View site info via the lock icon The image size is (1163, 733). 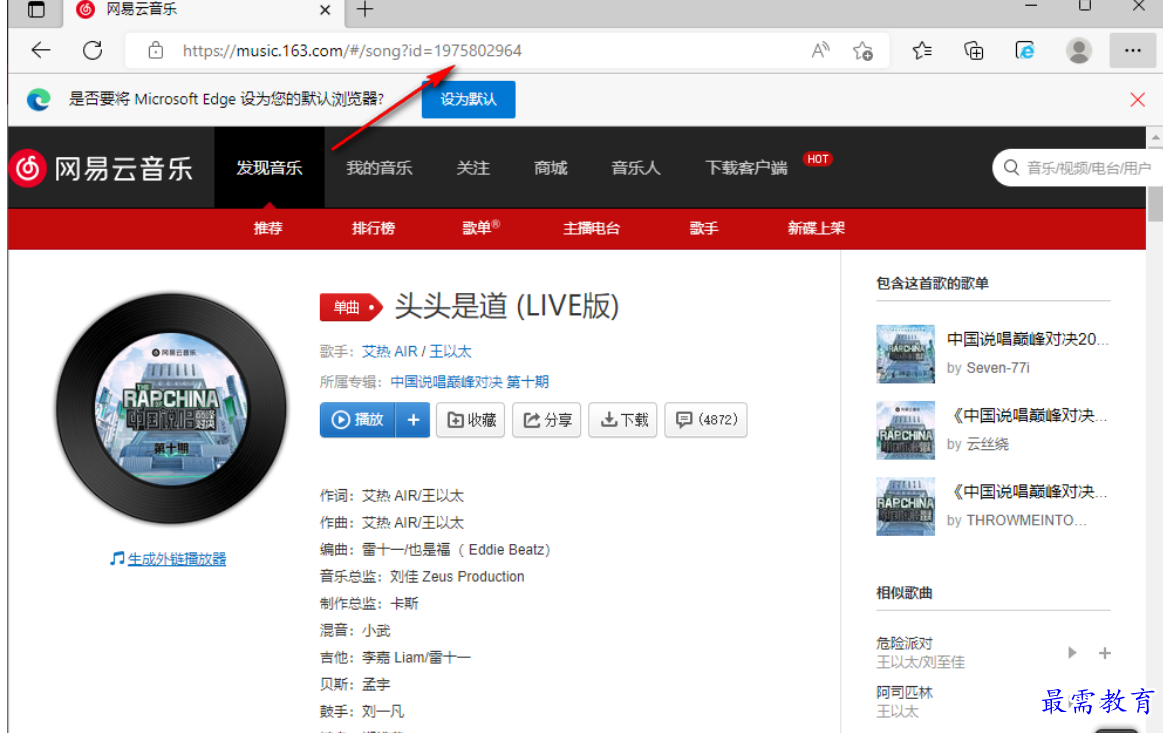(x=155, y=50)
